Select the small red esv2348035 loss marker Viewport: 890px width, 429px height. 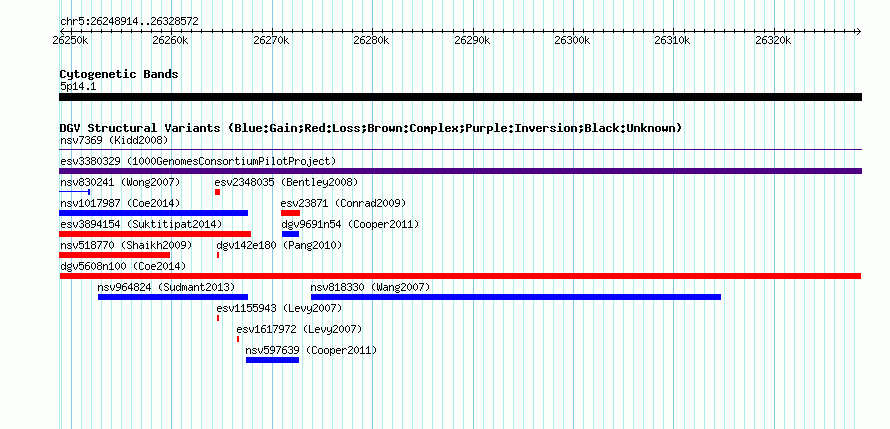tap(217, 192)
